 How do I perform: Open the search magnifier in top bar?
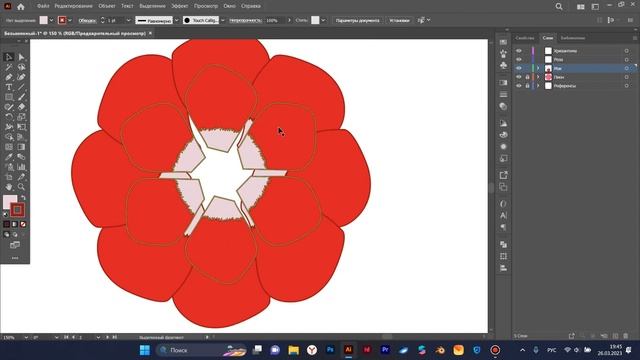(559, 7)
